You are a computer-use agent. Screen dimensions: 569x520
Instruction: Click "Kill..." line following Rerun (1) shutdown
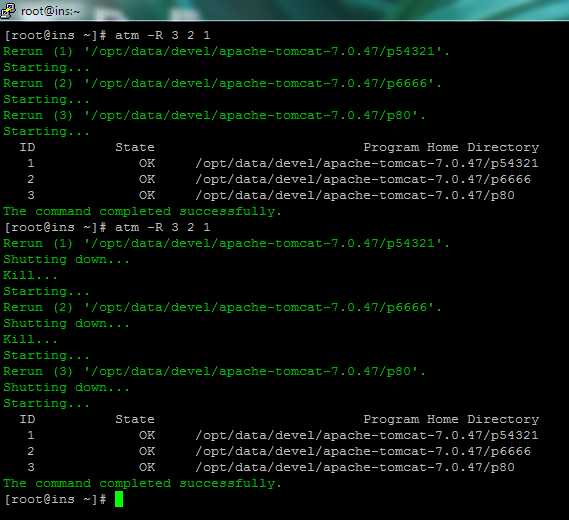tap(30, 275)
